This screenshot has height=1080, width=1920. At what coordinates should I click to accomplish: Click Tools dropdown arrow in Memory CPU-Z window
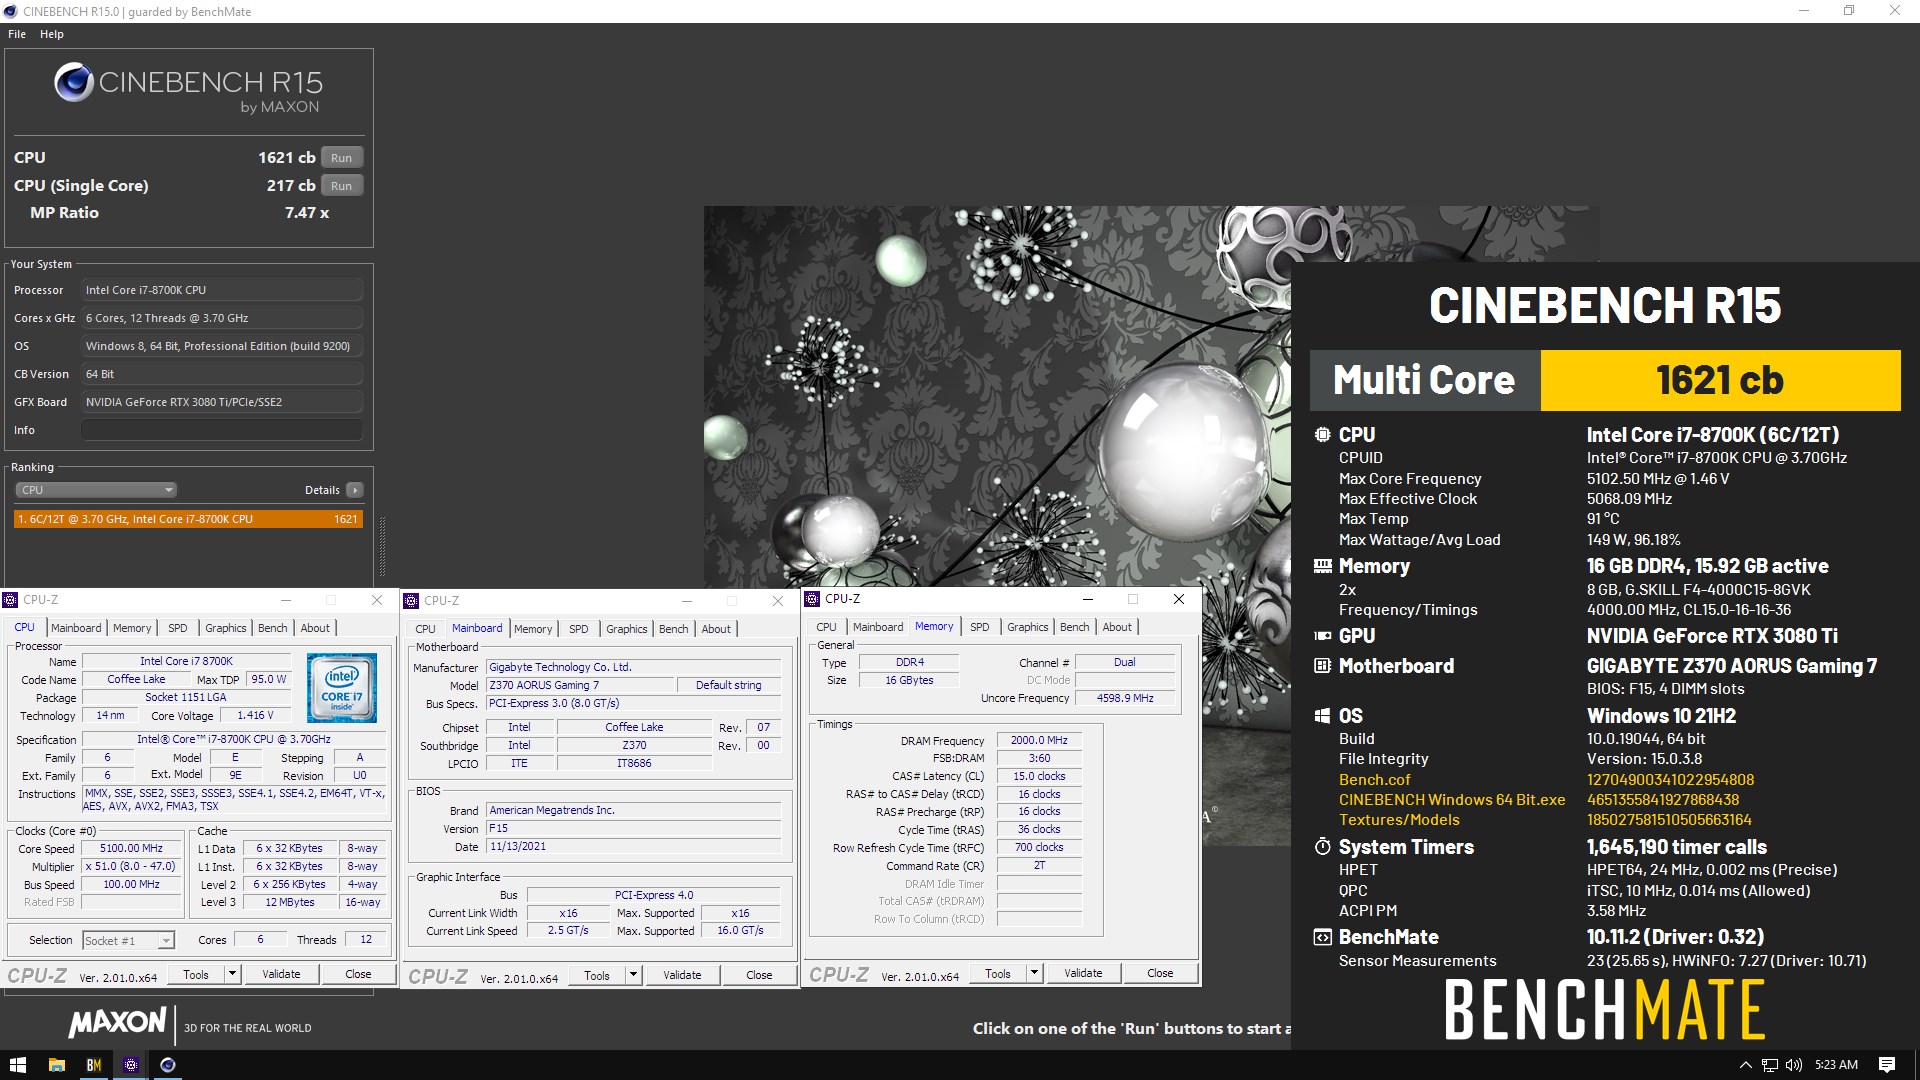(1034, 973)
